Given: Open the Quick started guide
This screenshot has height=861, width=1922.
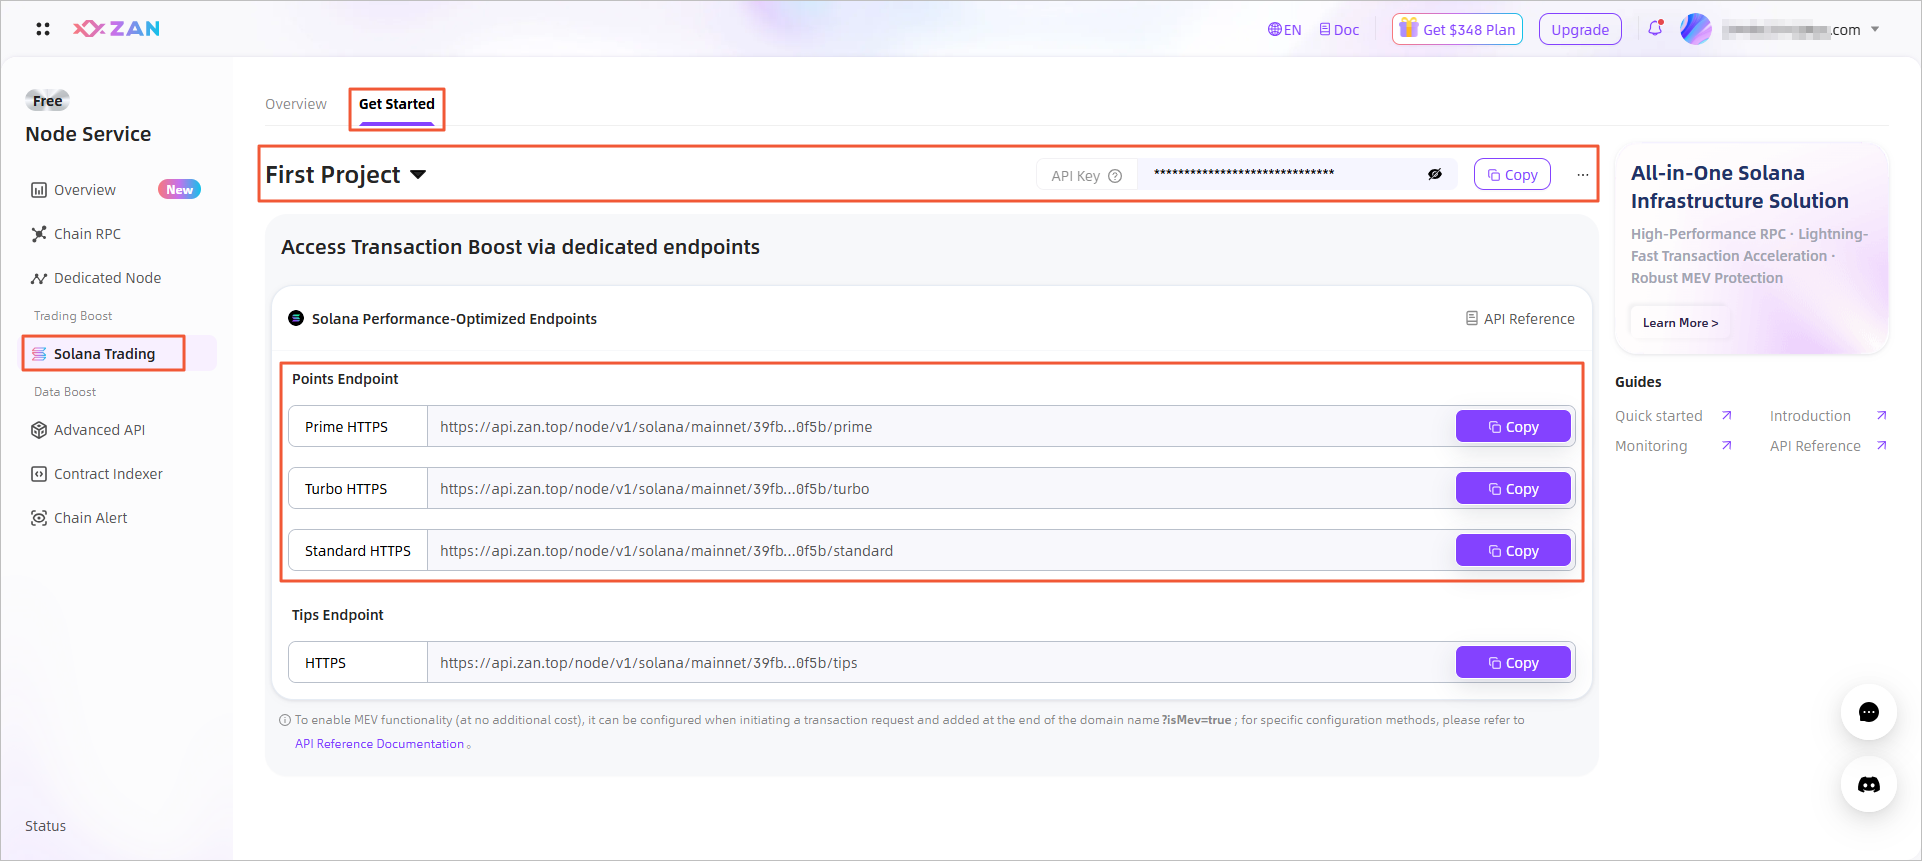Looking at the screenshot, I should point(1673,416).
